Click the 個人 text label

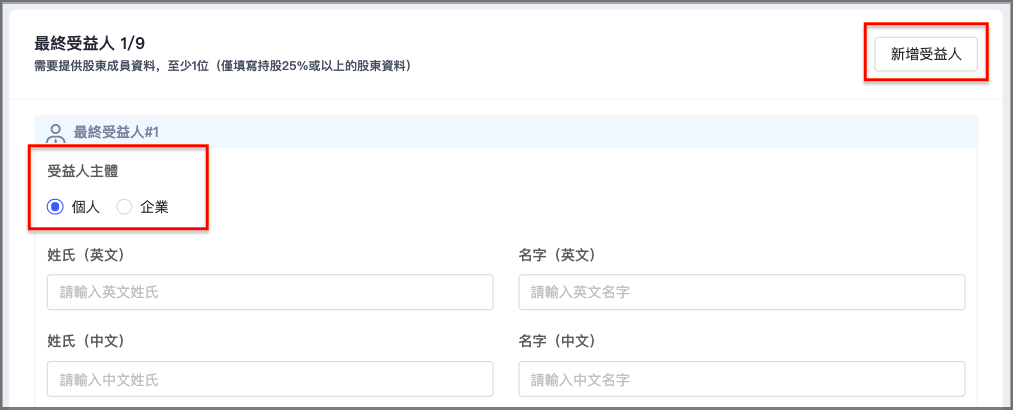86,207
